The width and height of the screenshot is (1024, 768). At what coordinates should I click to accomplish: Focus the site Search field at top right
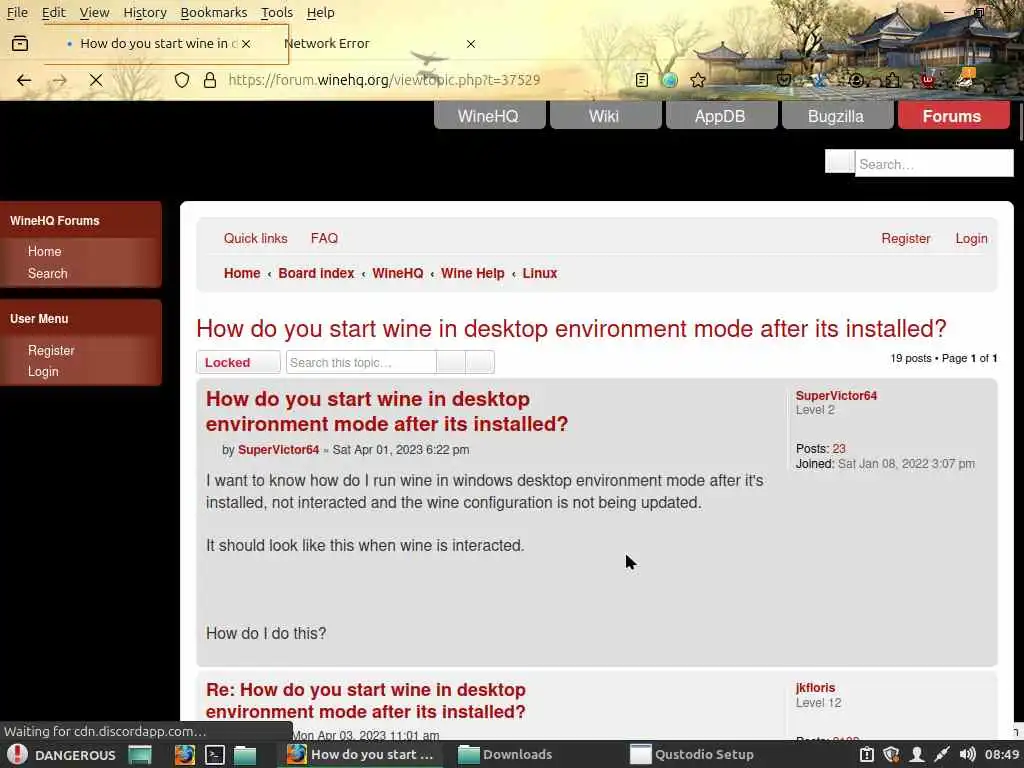(934, 163)
